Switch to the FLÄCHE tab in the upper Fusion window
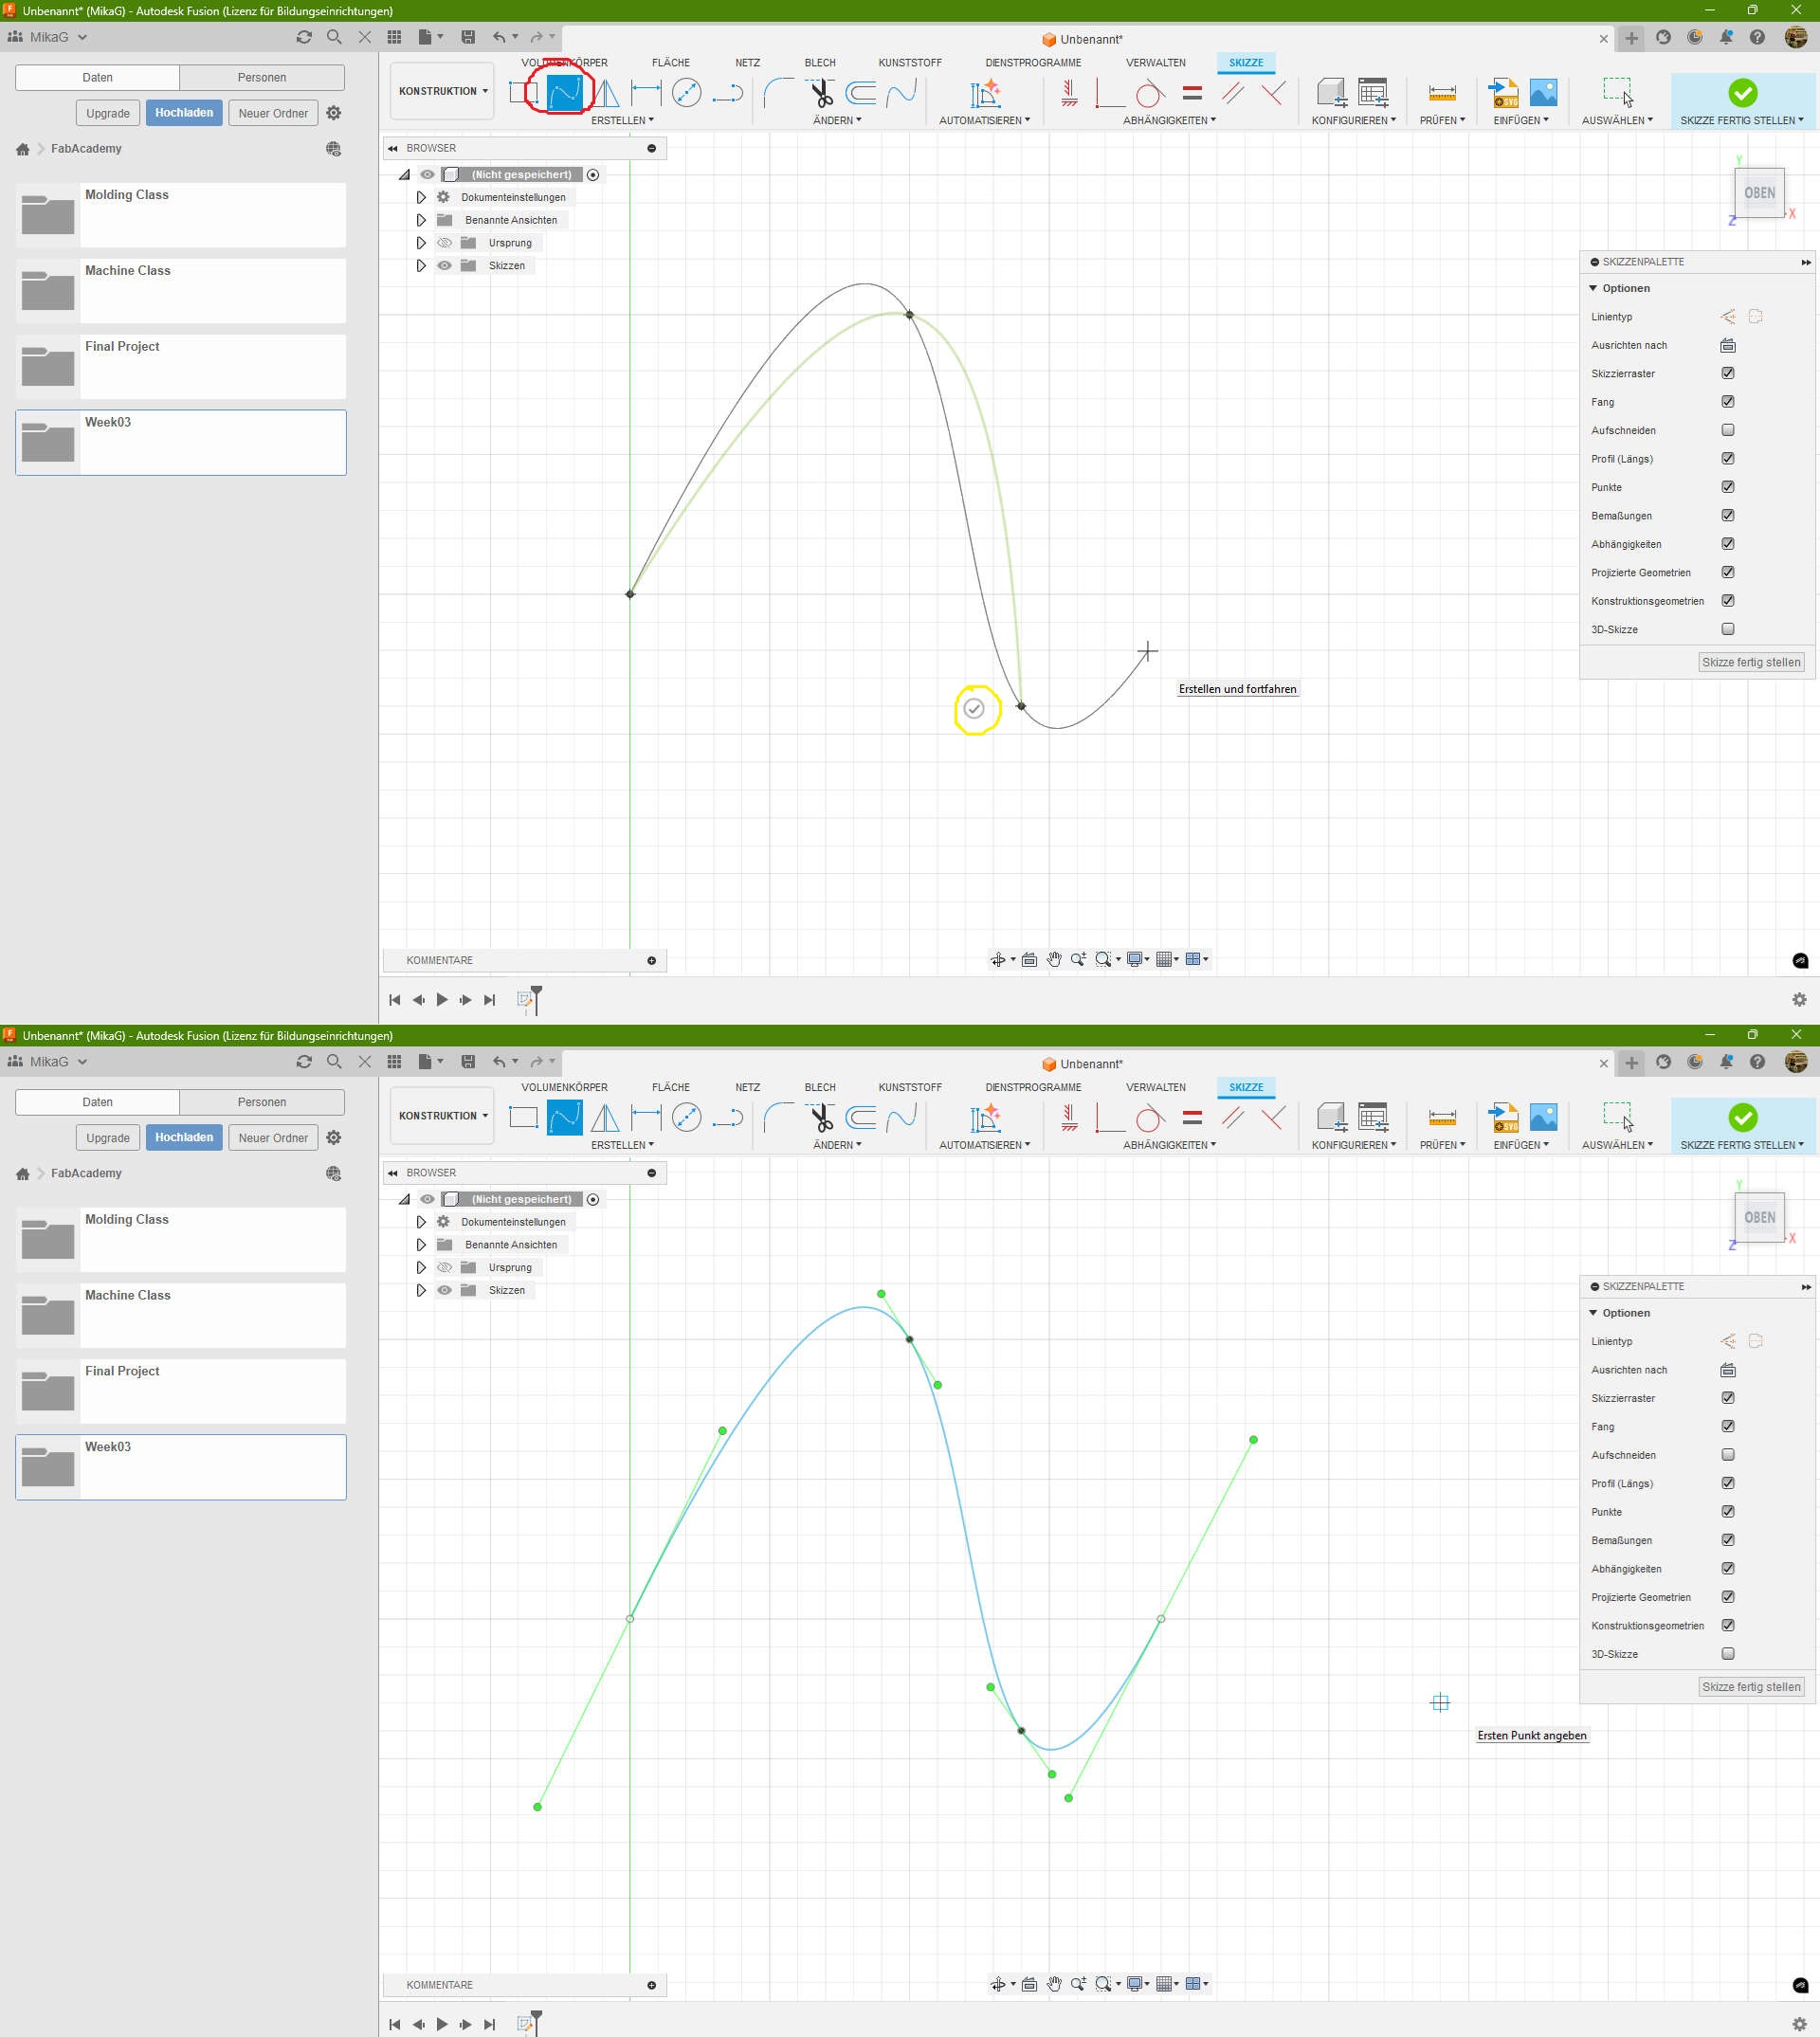1820x2037 pixels. (x=671, y=62)
